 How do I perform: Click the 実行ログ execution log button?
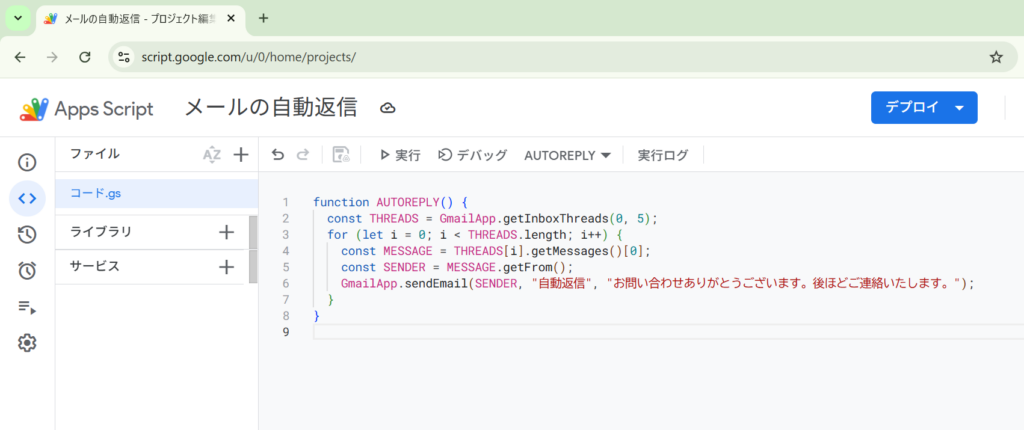point(663,155)
